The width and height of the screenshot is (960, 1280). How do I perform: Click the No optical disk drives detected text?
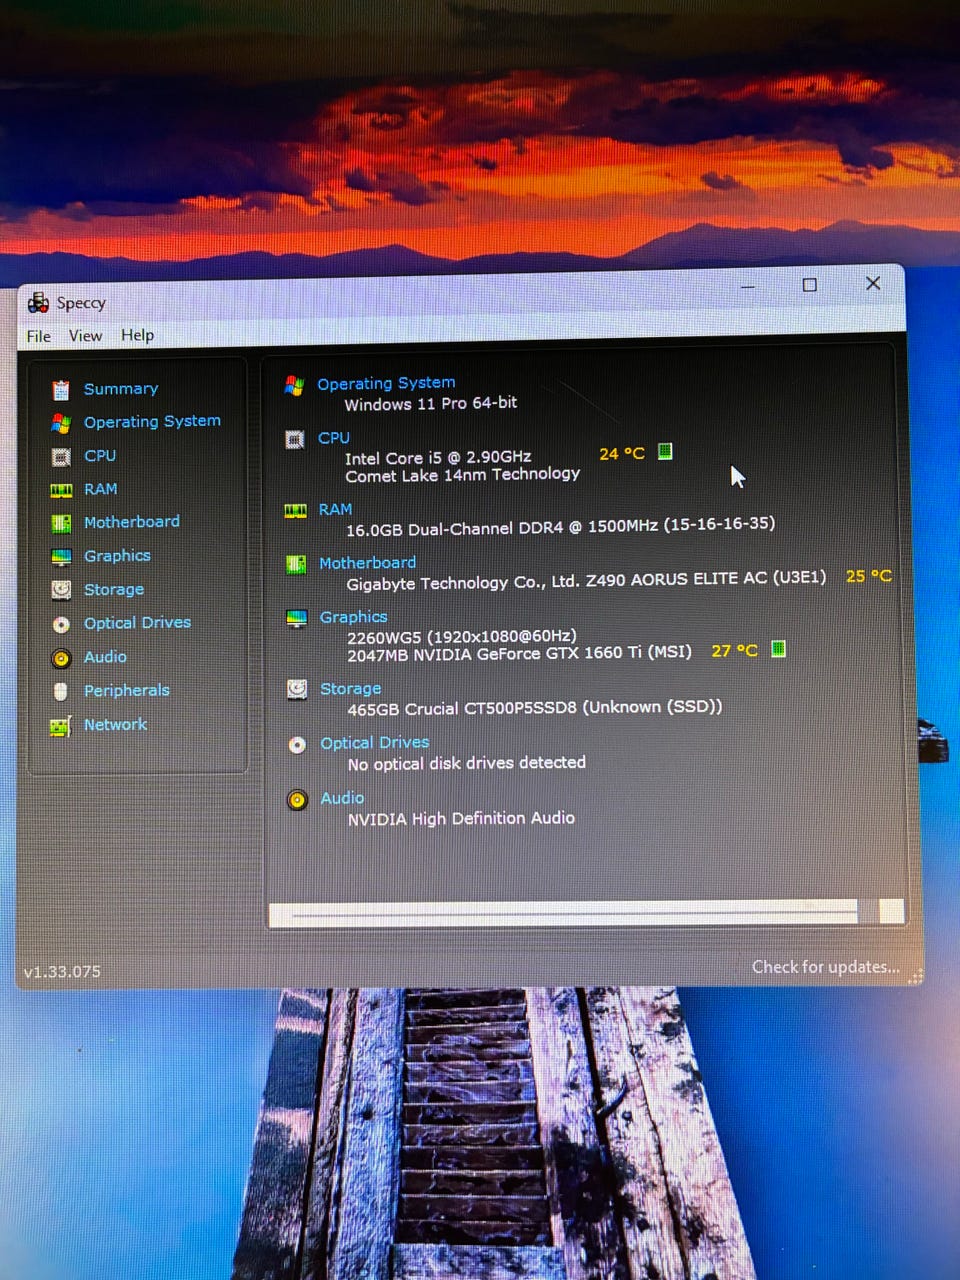tap(466, 764)
